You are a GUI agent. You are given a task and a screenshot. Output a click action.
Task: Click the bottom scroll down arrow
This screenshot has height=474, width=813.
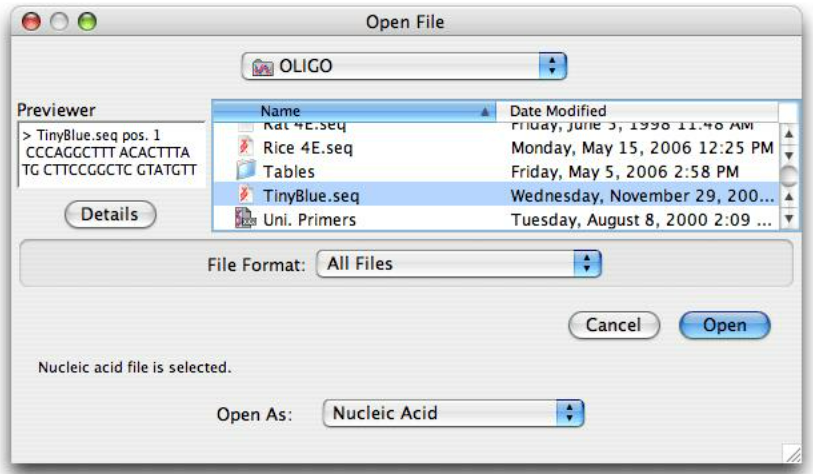788,219
